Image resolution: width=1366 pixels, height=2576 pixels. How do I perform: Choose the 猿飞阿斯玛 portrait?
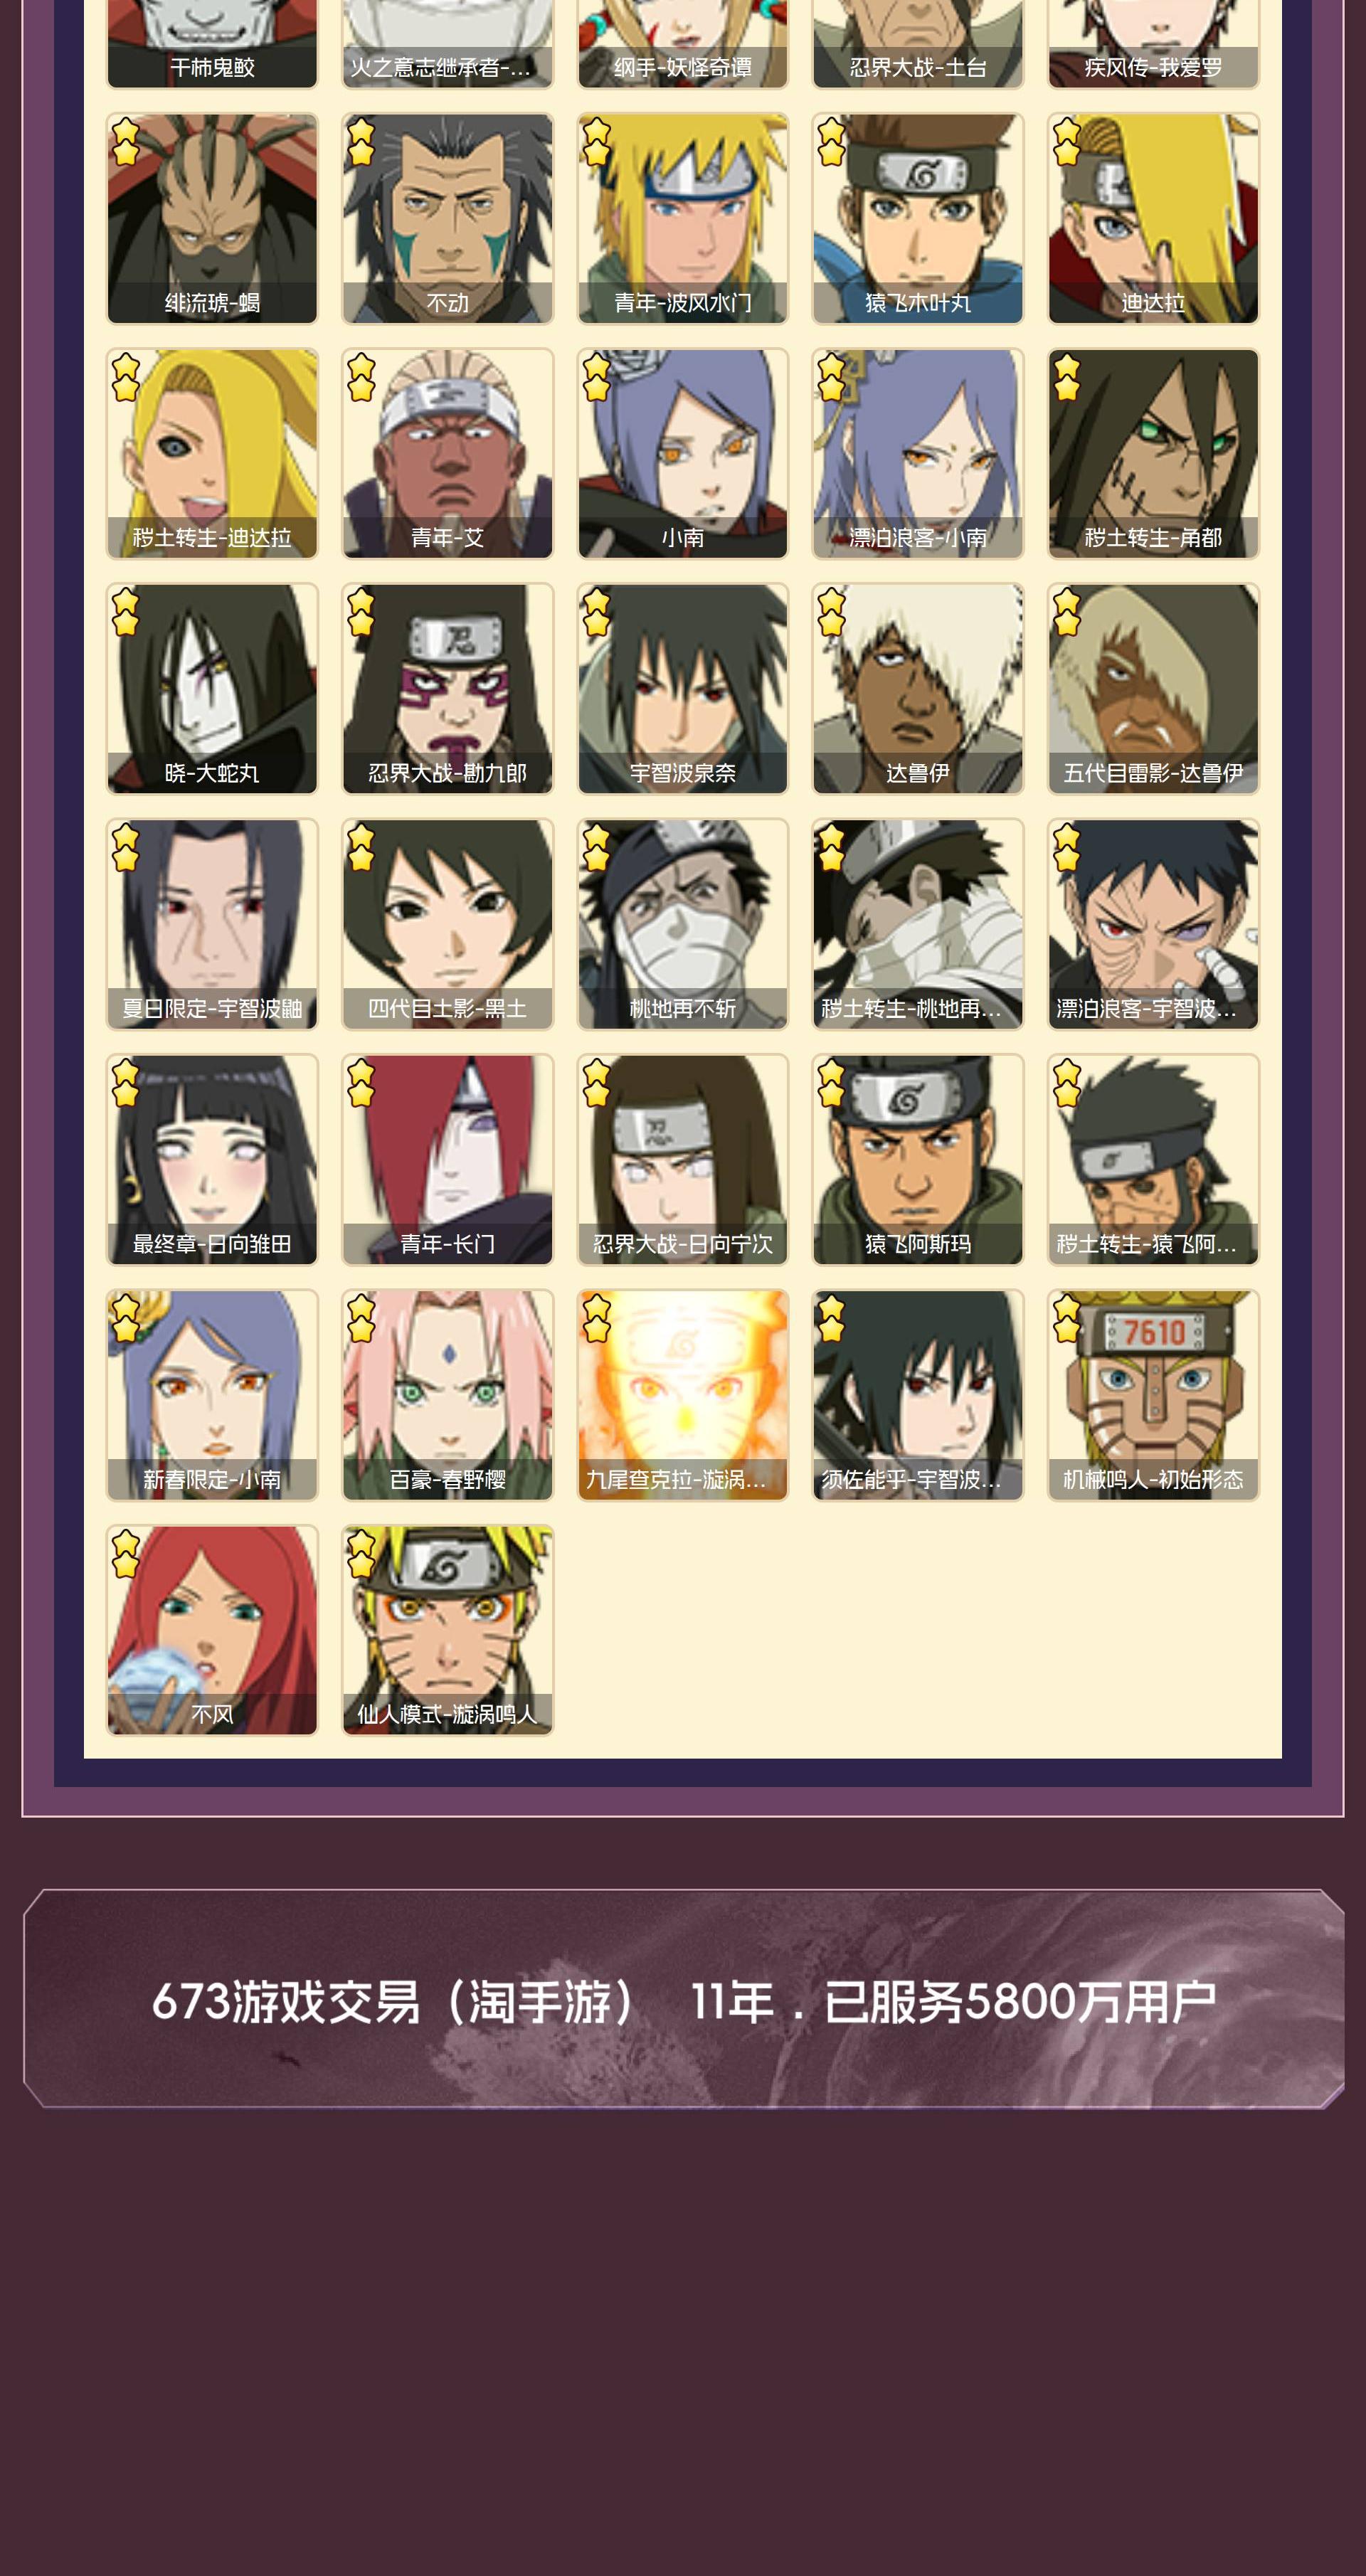pyautogui.click(x=918, y=1160)
